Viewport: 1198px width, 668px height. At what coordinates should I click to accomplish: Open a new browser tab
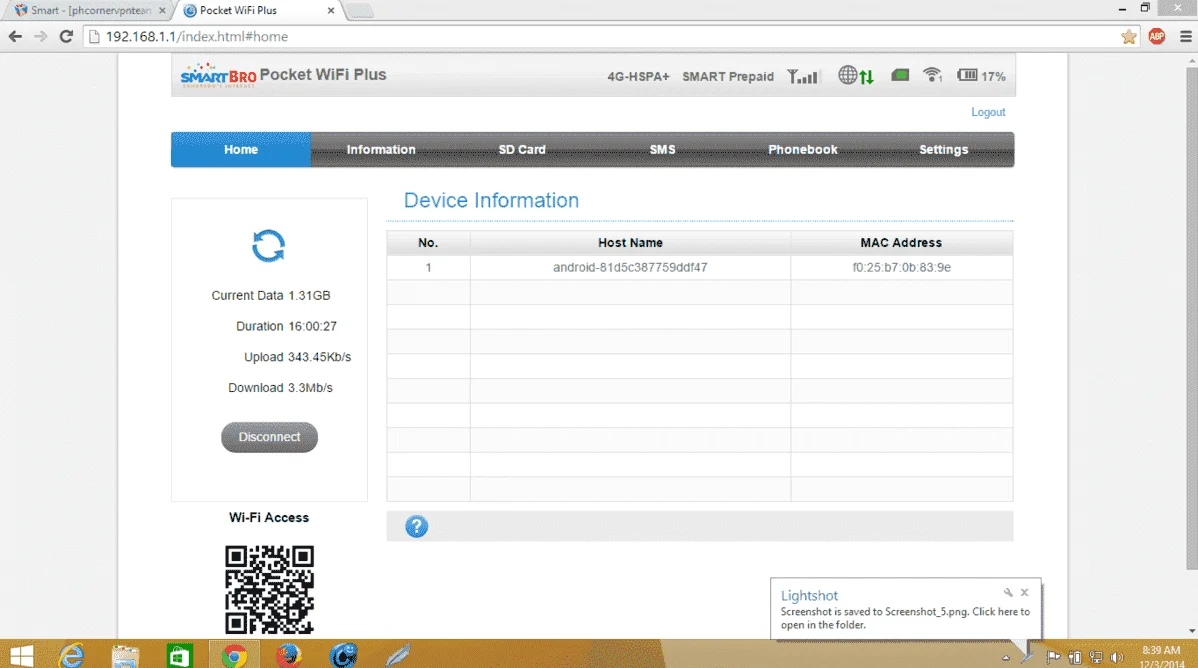point(359,11)
